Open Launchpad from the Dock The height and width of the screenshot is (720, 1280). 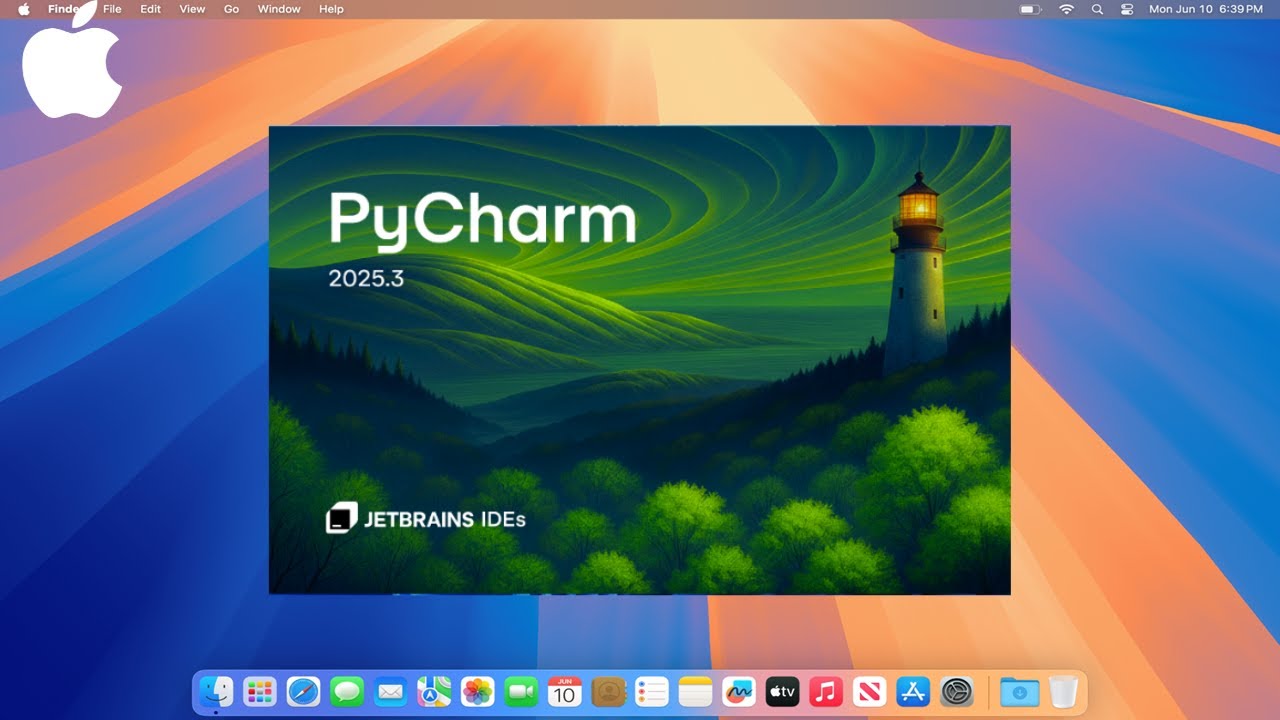pyautogui.click(x=260, y=691)
